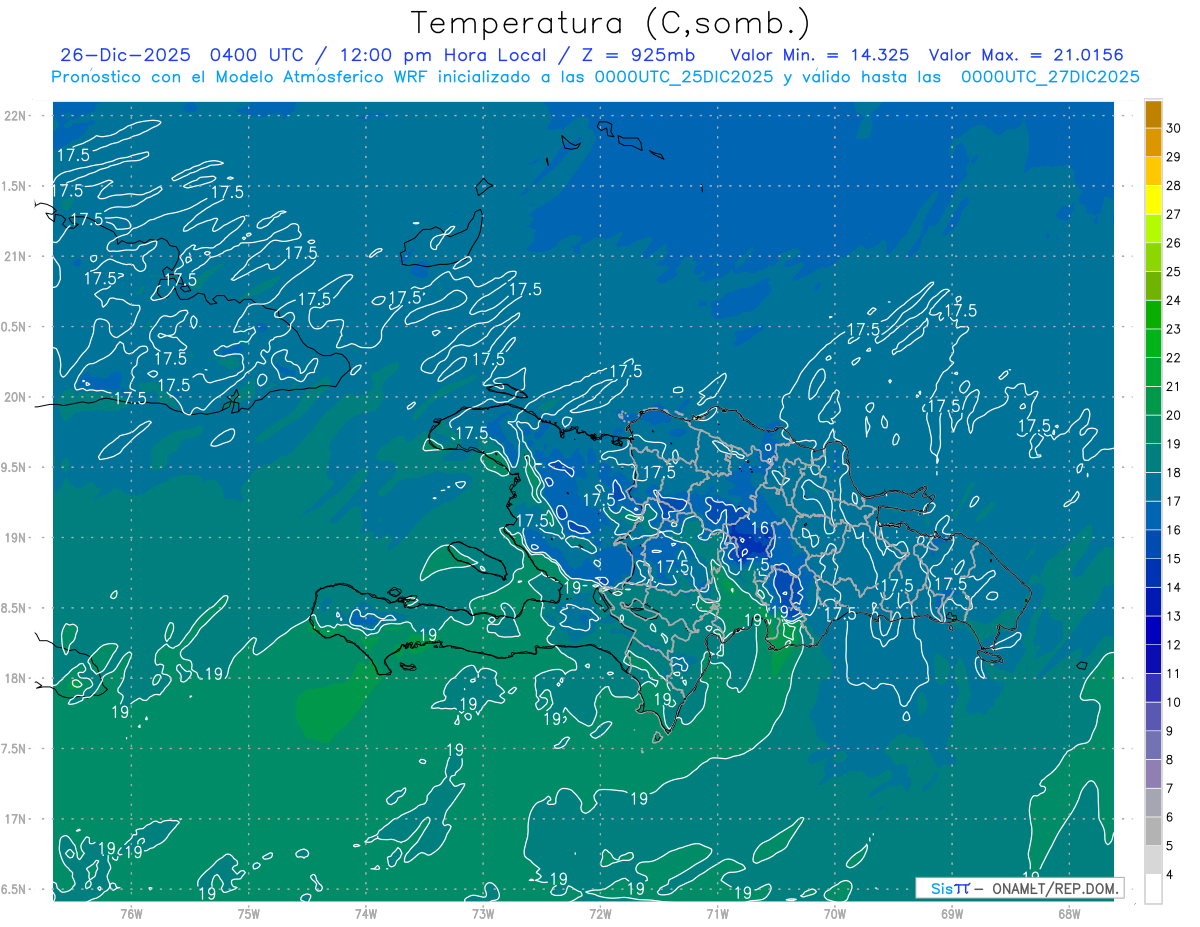Click the "16" contour label on the map
Viewport: 1200px width, 927px height.
click(x=759, y=528)
